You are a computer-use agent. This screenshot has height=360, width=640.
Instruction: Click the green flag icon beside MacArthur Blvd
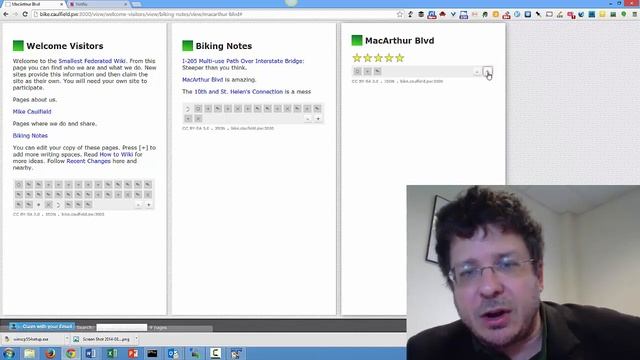coord(357,40)
